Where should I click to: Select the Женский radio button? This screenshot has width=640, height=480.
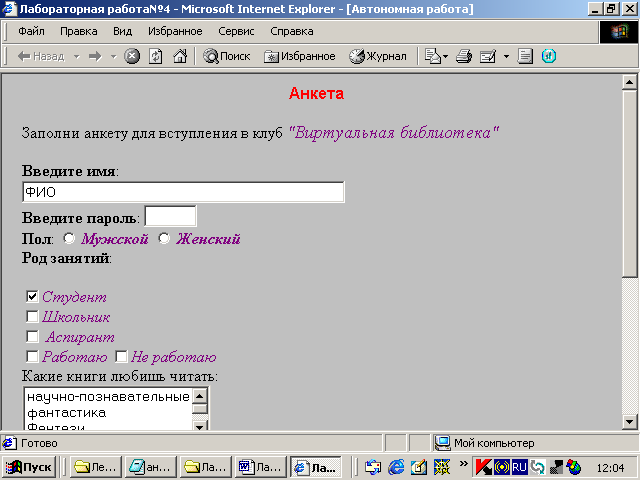tap(164, 238)
